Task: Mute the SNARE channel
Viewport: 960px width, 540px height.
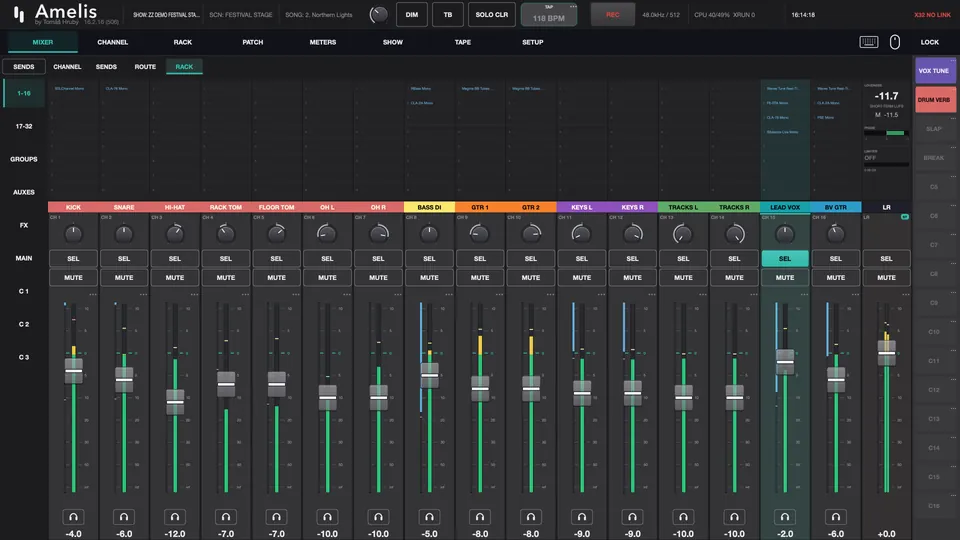Action: pyautogui.click(x=124, y=277)
